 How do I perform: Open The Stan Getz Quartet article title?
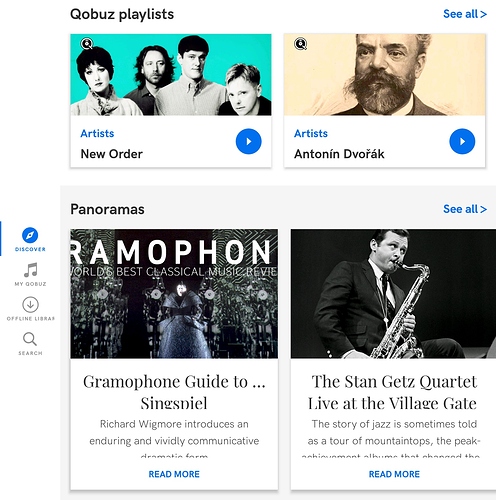393,392
